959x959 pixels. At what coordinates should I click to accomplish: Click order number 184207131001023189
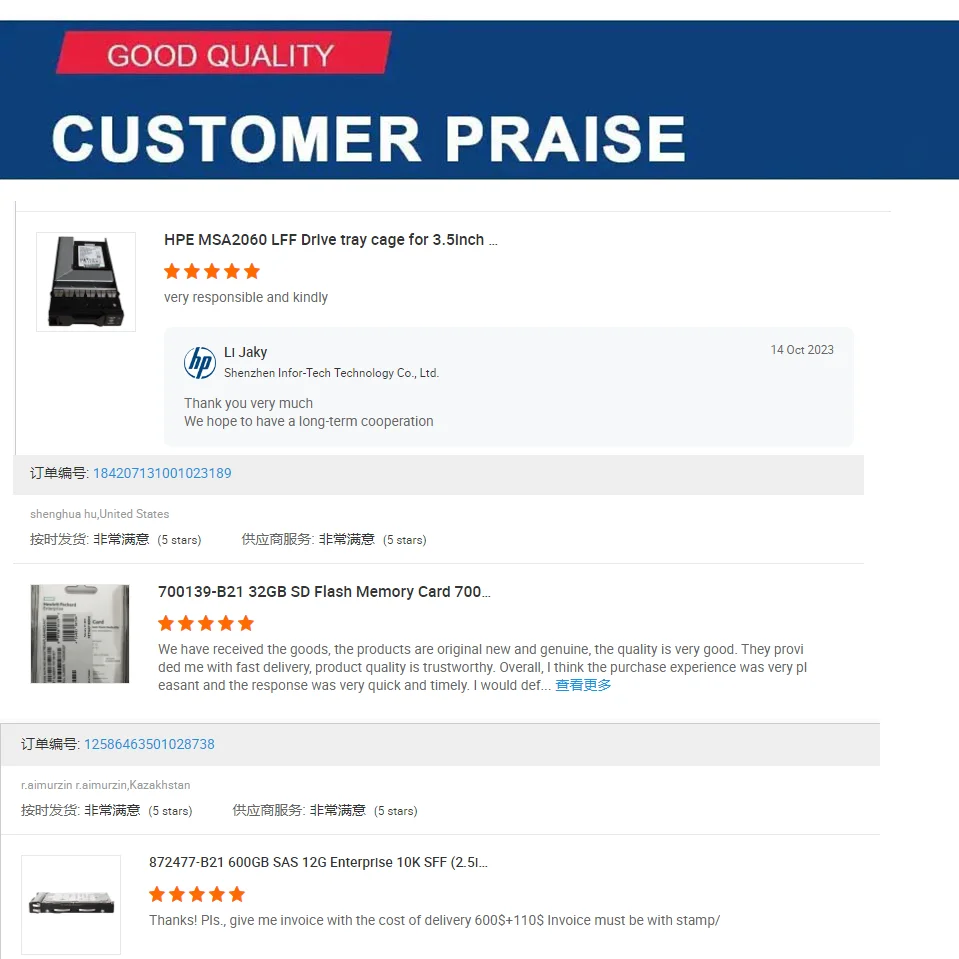(162, 473)
